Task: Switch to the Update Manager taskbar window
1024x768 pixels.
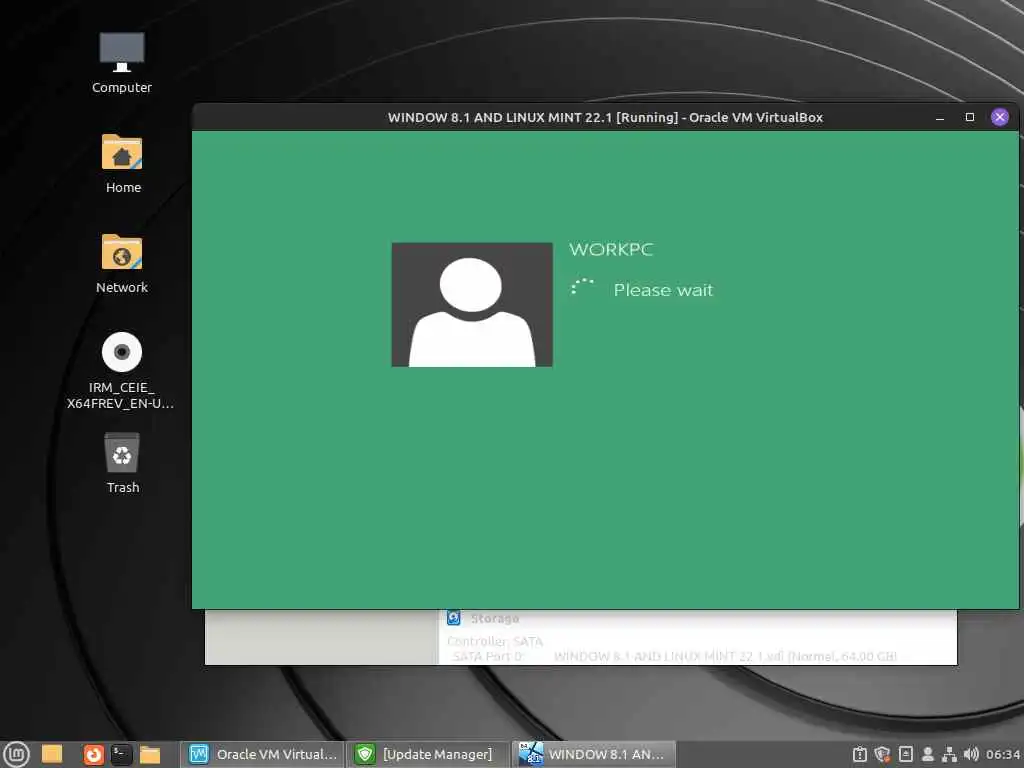Action: pyautogui.click(x=428, y=754)
